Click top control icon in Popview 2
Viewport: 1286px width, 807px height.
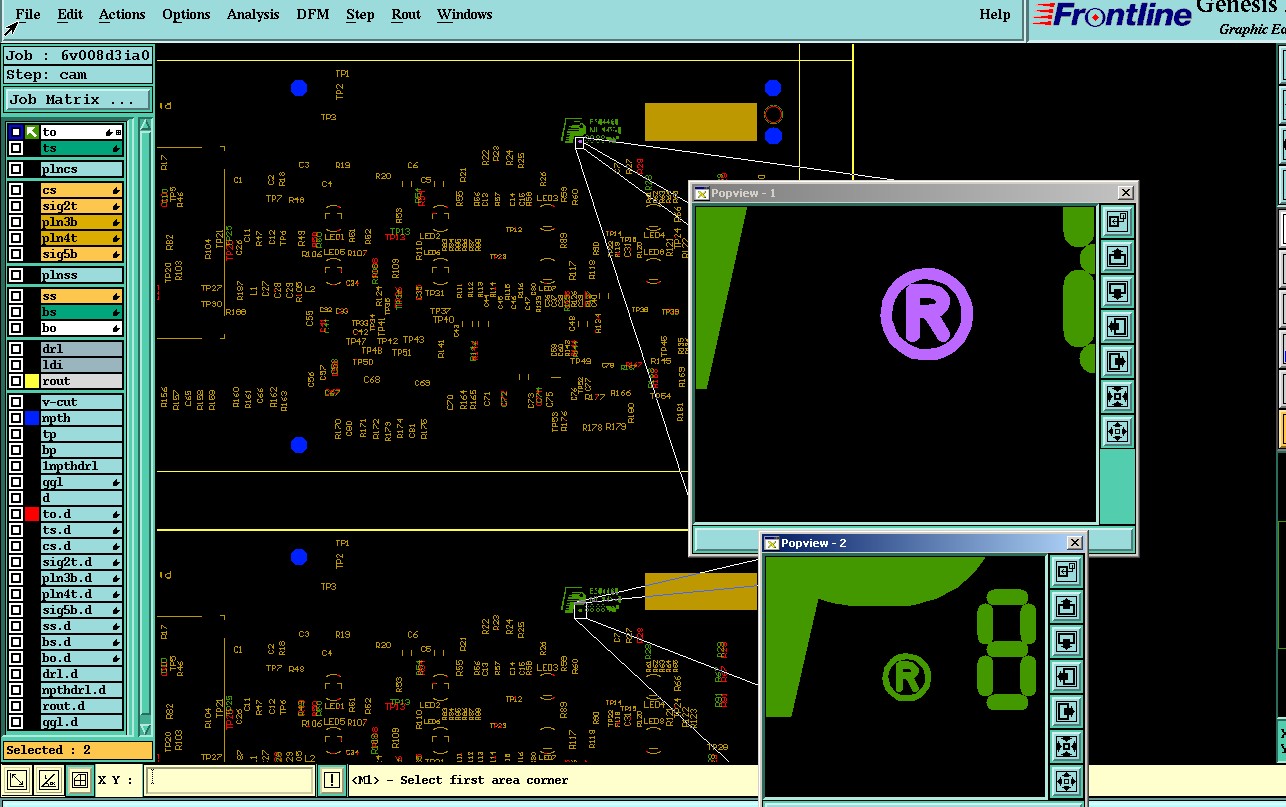pyautogui.click(x=1066, y=571)
